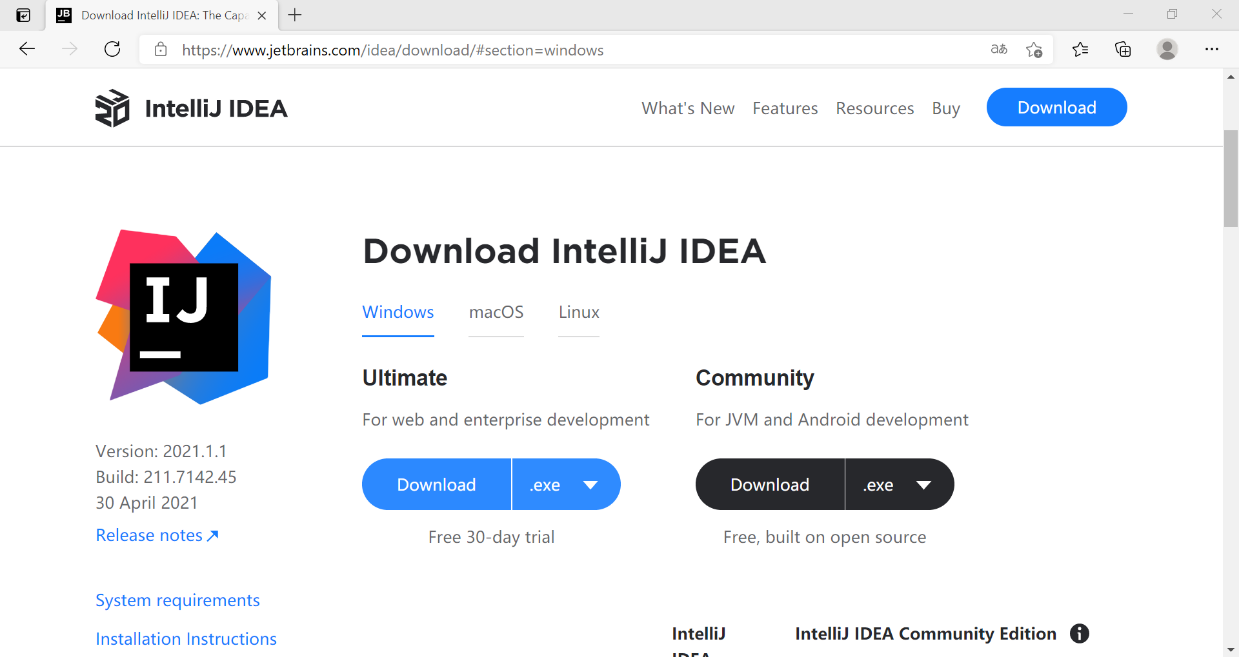Viewport: 1239px width, 657px height.
Task: Open the translate page icon
Action: coord(999,49)
